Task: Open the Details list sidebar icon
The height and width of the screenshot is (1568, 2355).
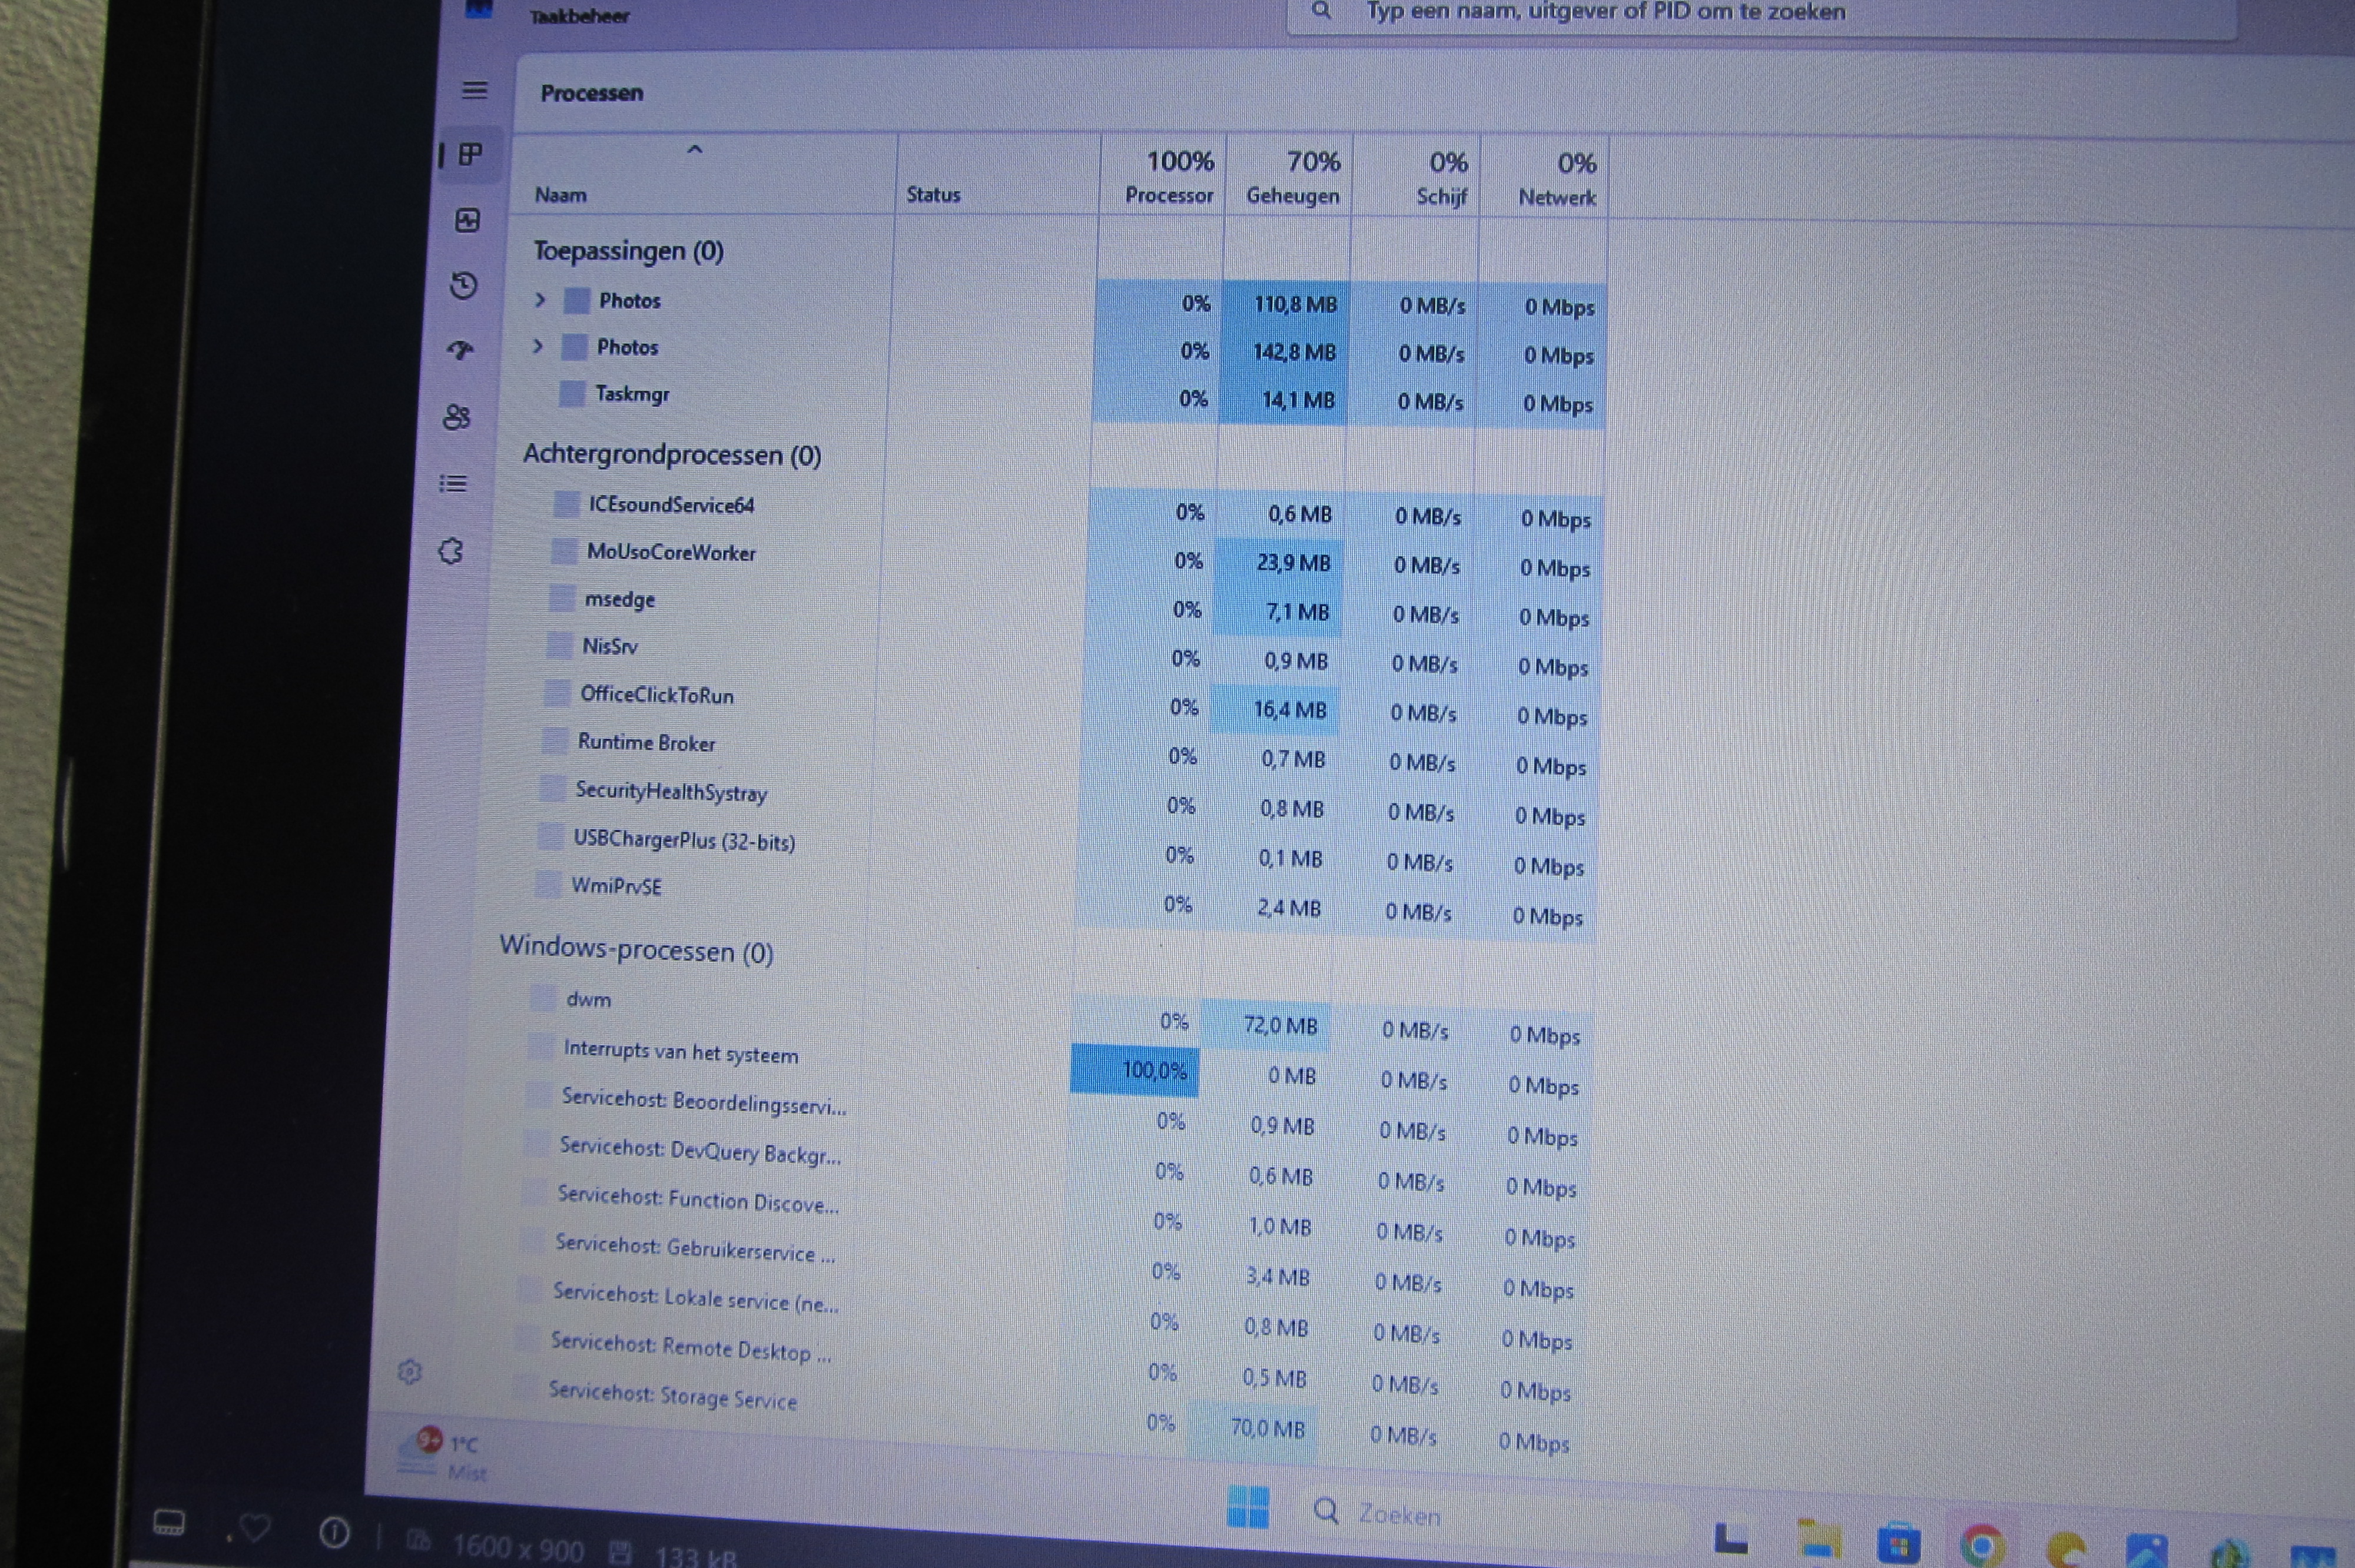Action: pos(453,484)
